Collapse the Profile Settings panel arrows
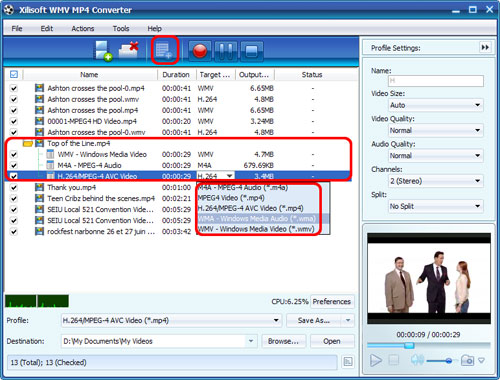This screenshot has width=500, height=380. pos(485,48)
